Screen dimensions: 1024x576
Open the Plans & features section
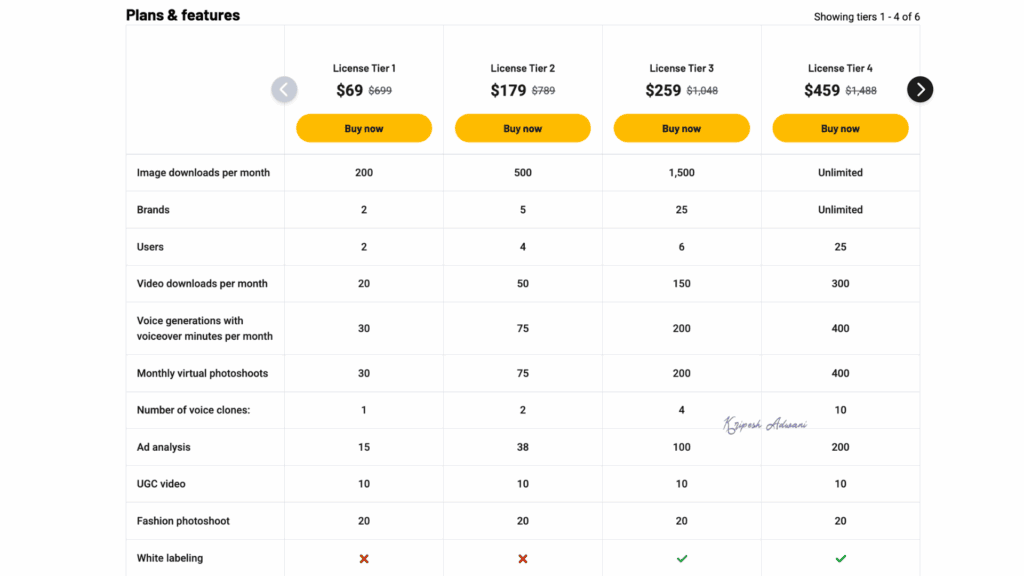181,15
